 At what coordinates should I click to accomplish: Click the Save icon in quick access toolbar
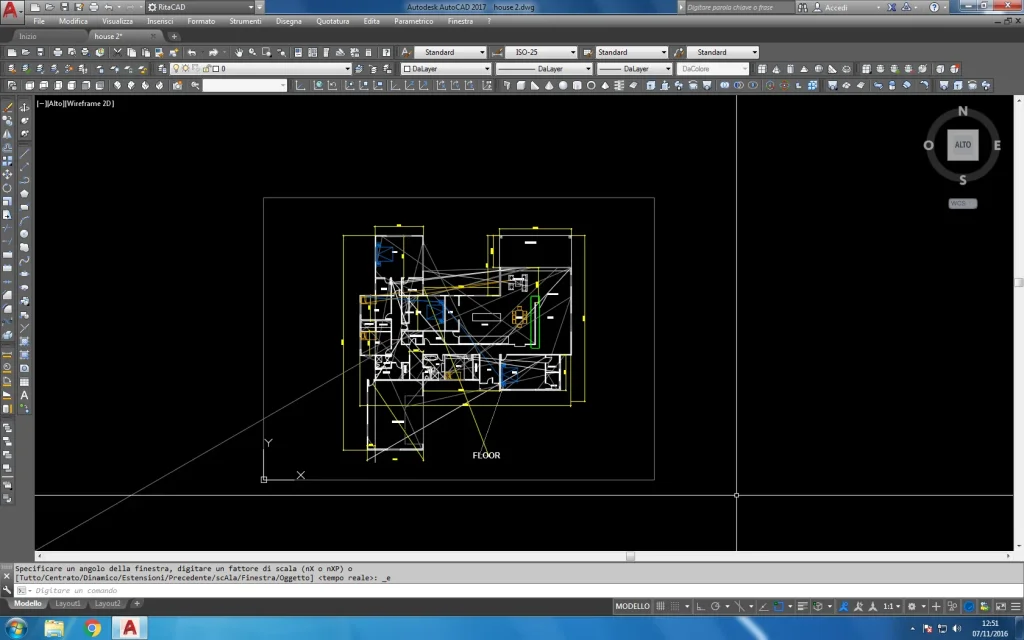pos(62,7)
